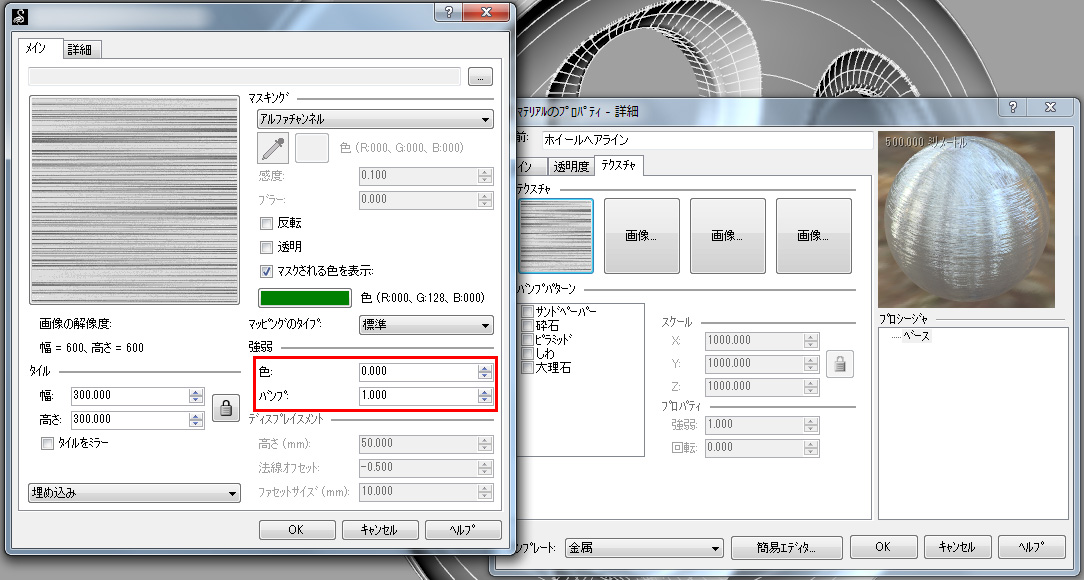Click the scale lock icon
The width and height of the screenshot is (1084, 580).
coord(840,363)
